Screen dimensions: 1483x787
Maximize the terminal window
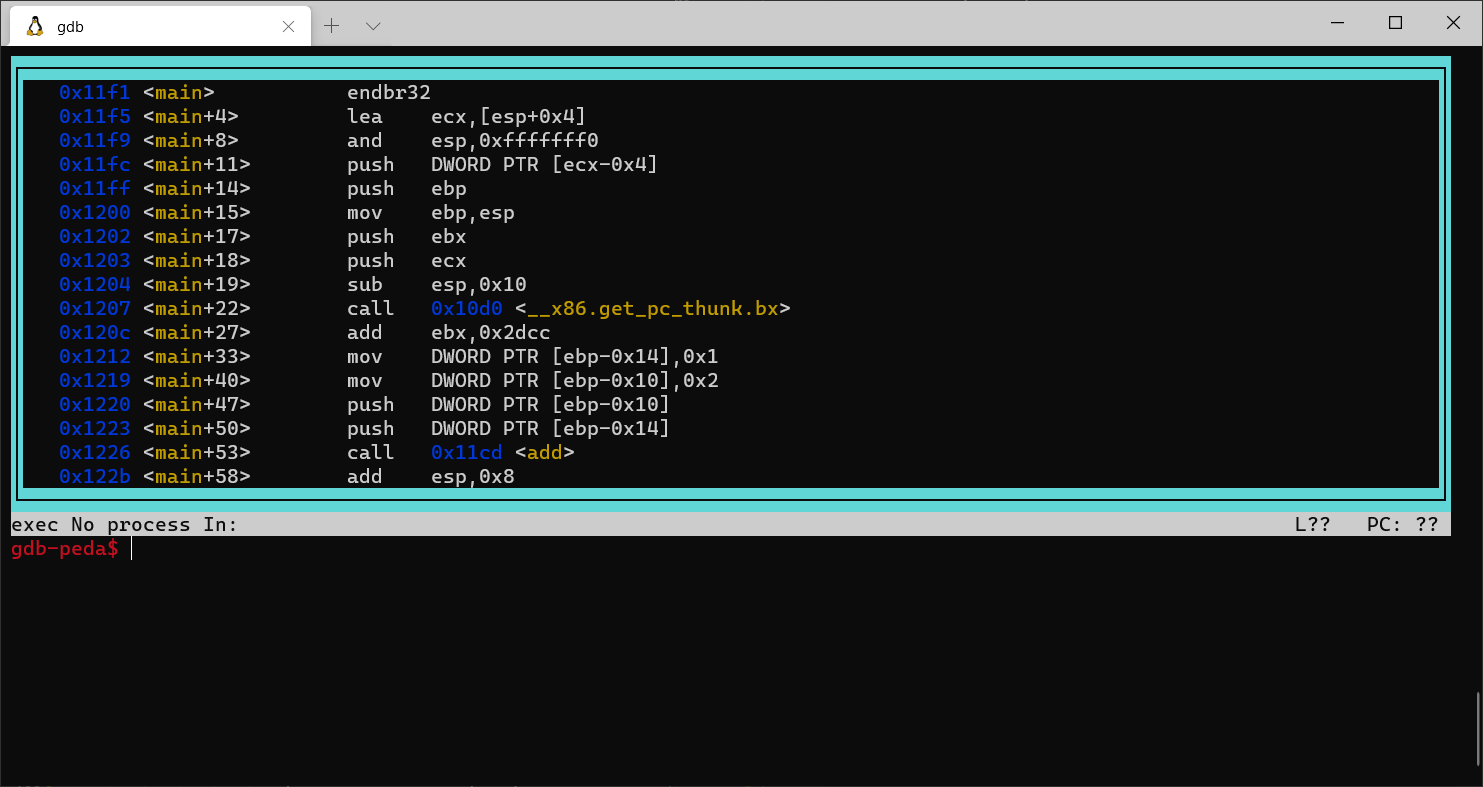(x=1395, y=23)
